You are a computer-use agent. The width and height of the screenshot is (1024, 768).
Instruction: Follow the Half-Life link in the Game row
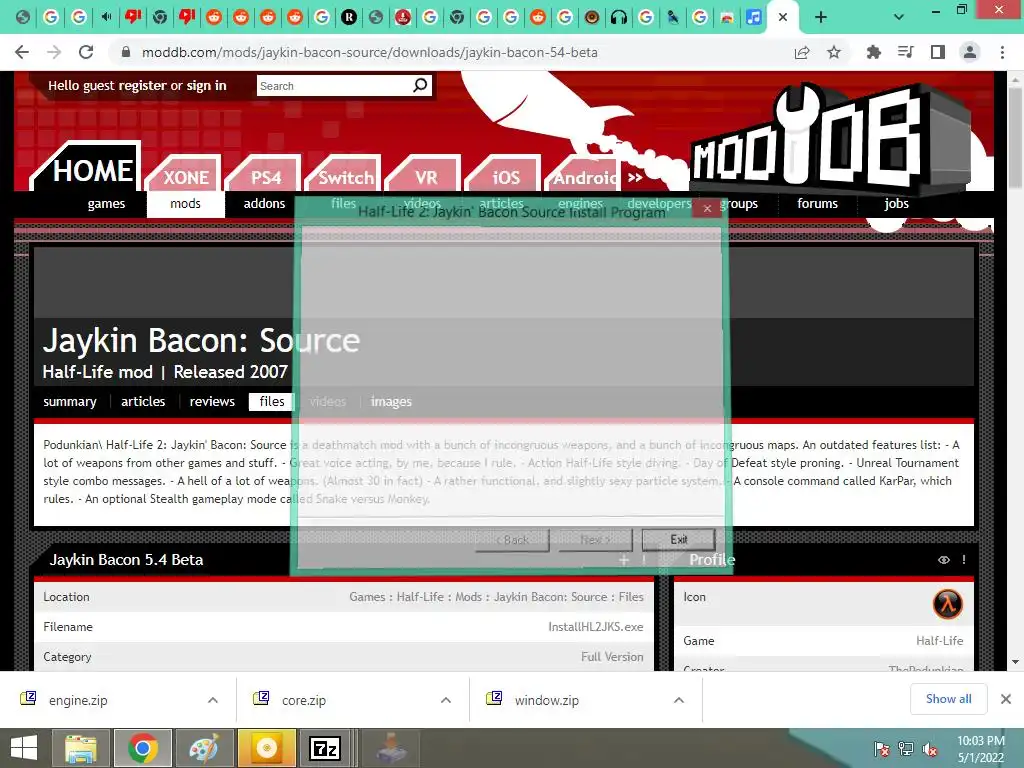coord(939,641)
